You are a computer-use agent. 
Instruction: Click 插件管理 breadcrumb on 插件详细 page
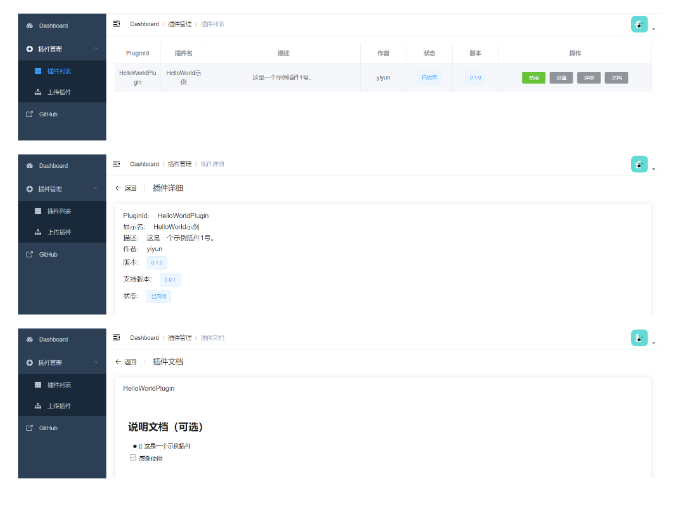point(180,164)
